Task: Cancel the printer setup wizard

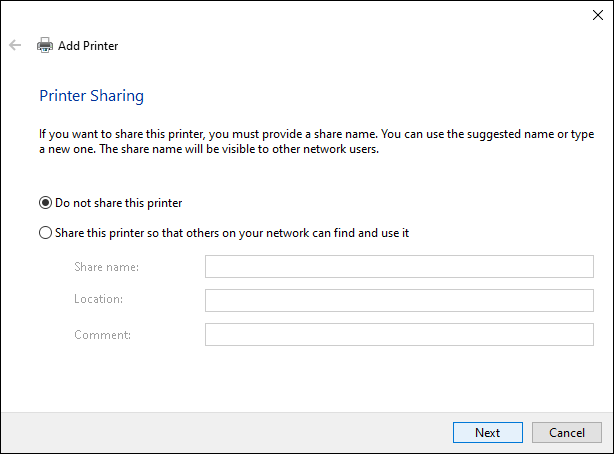Action: click(567, 432)
